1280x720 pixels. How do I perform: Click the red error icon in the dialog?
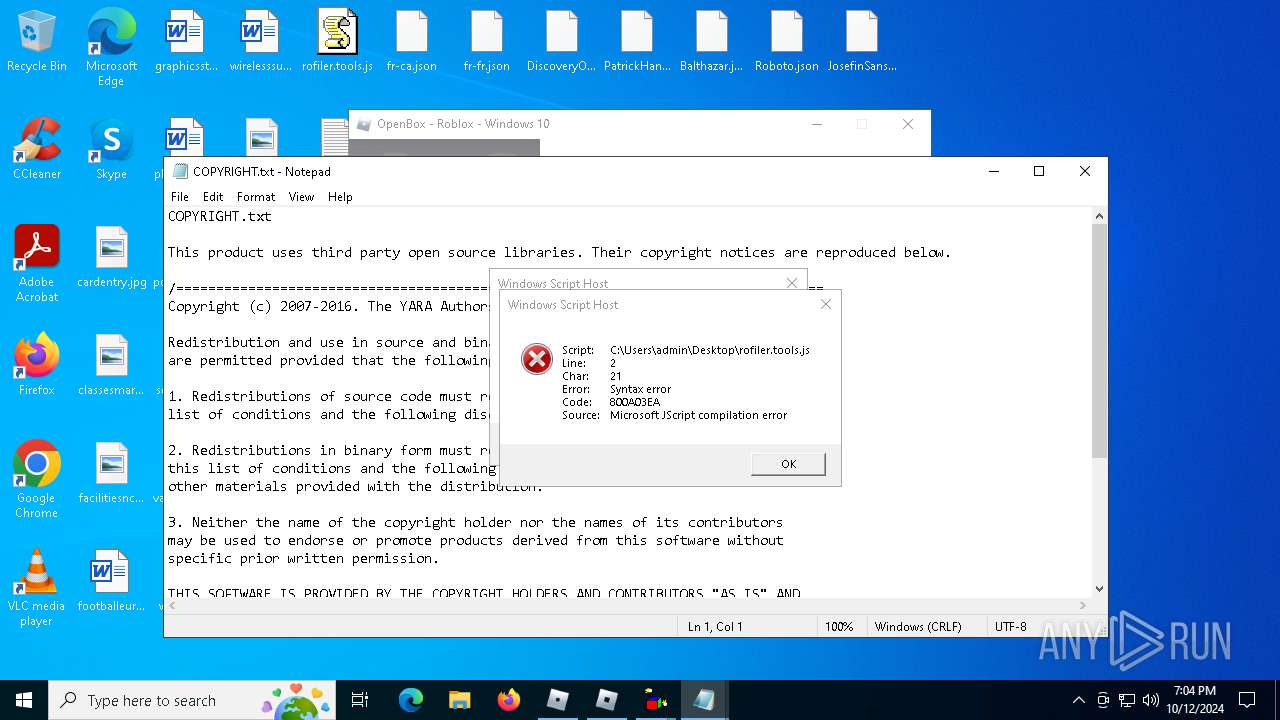pos(537,359)
